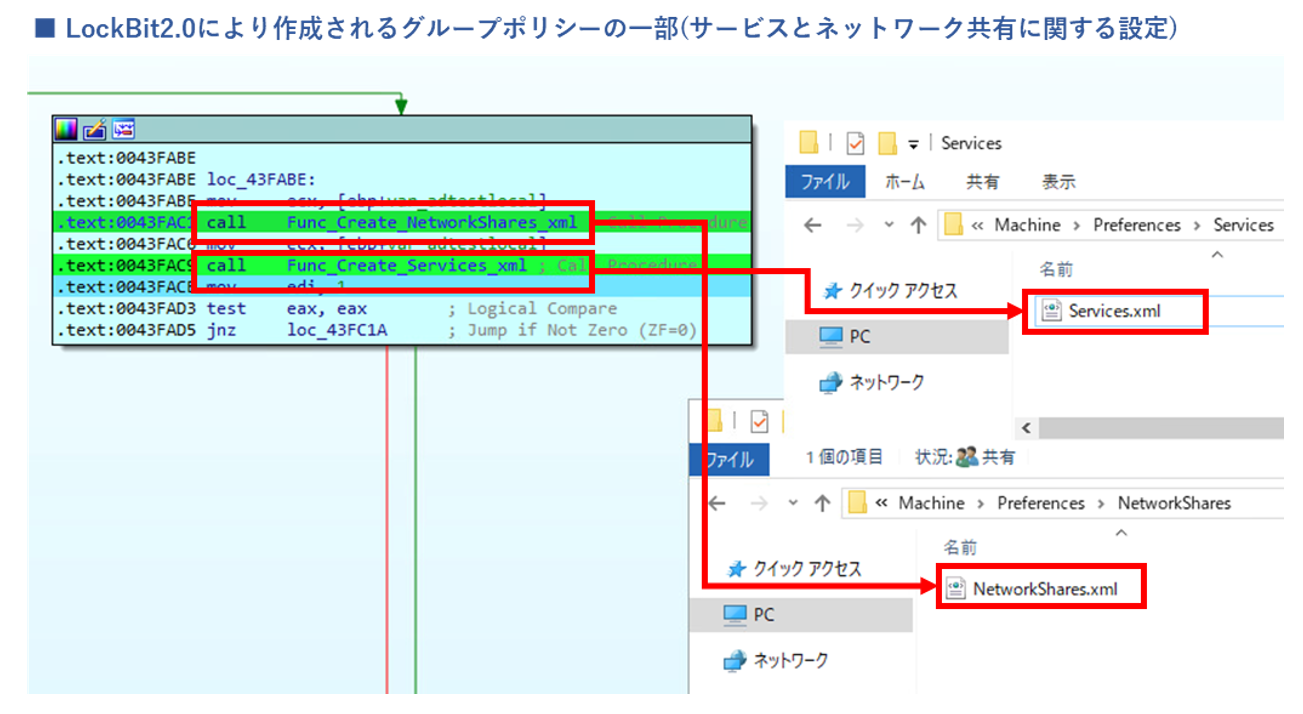
Task: Switch to the 表示 ribbon tab
Action: [x=1059, y=182]
